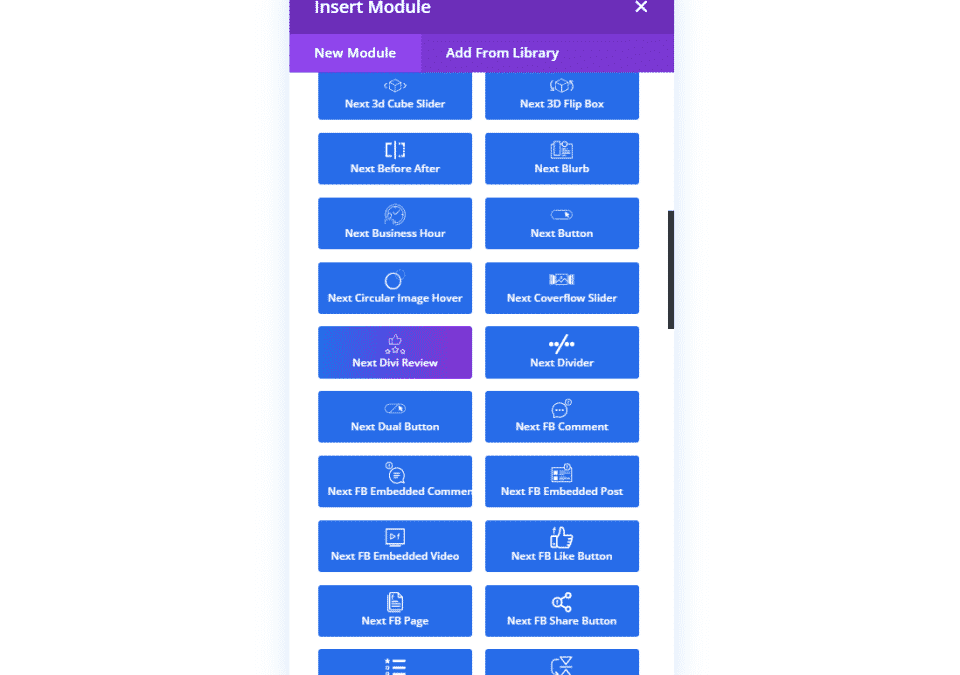960x675 pixels.
Task: Insert the Next FB Like Button thumbs-up
Action: point(561,537)
